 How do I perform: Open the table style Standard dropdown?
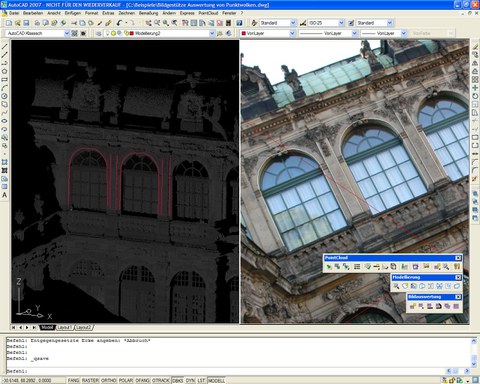click(x=390, y=23)
